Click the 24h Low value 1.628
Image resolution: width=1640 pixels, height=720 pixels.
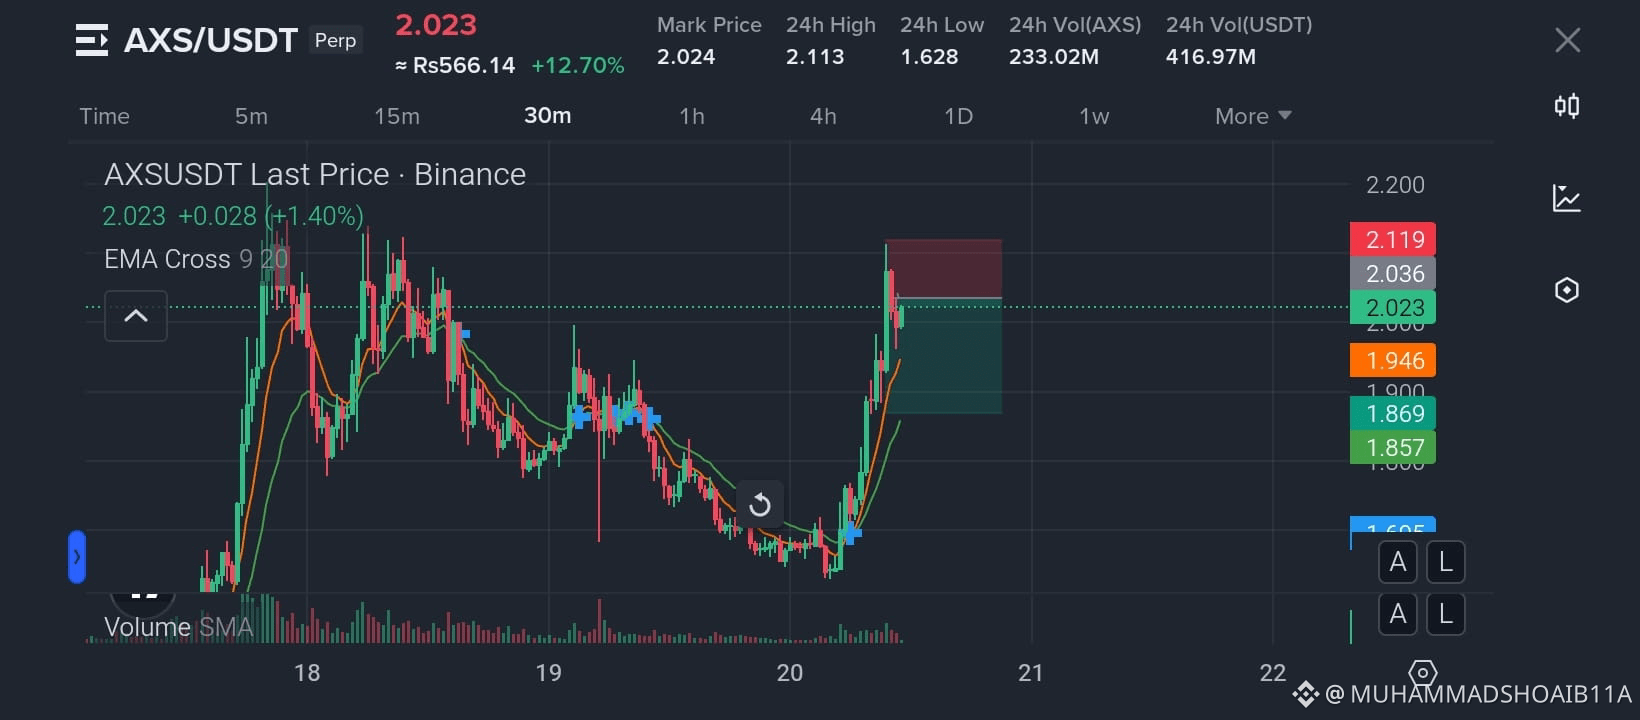[929, 57]
